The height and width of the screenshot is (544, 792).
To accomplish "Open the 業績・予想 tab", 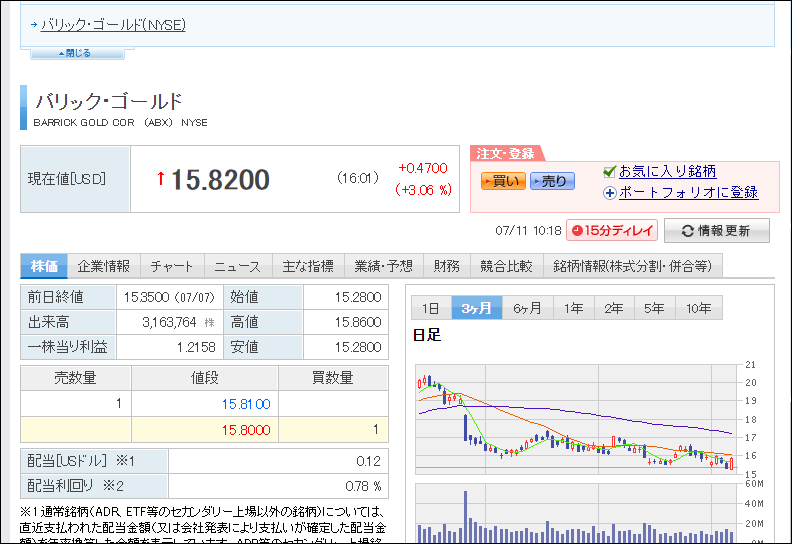I will [x=383, y=266].
